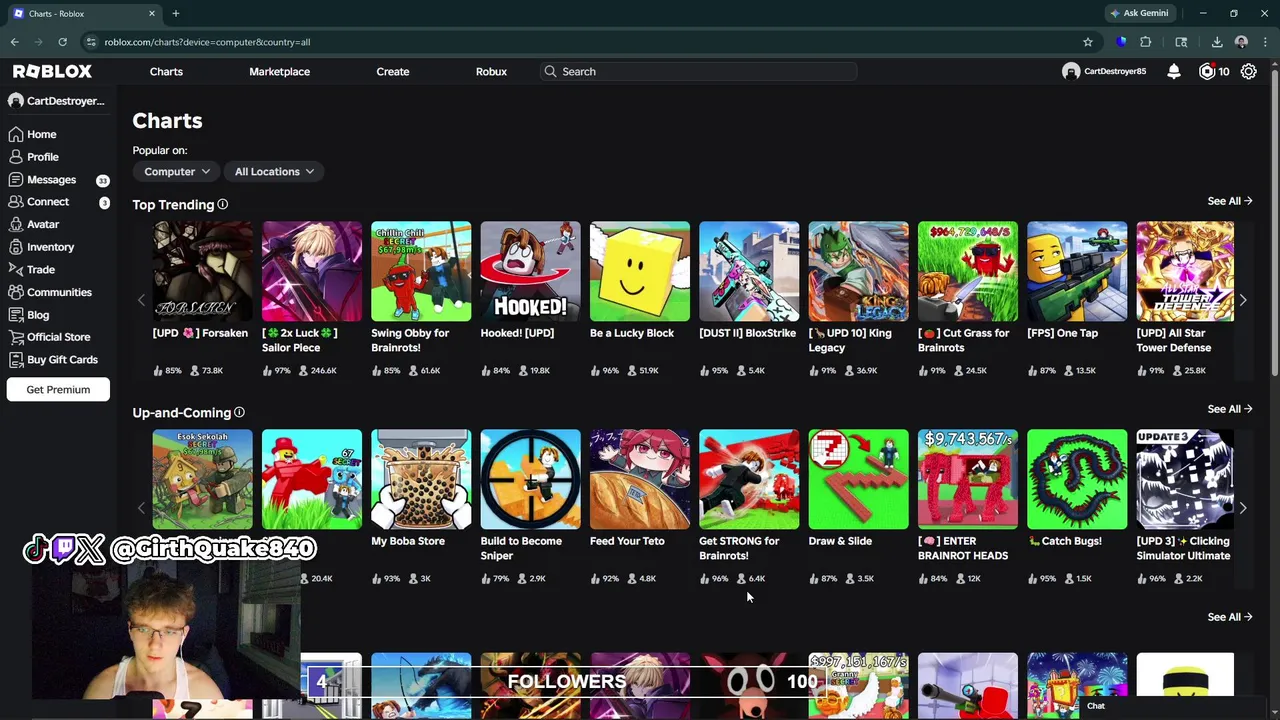Open the Create nav item
The image size is (1280, 720).
tap(392, 71)
